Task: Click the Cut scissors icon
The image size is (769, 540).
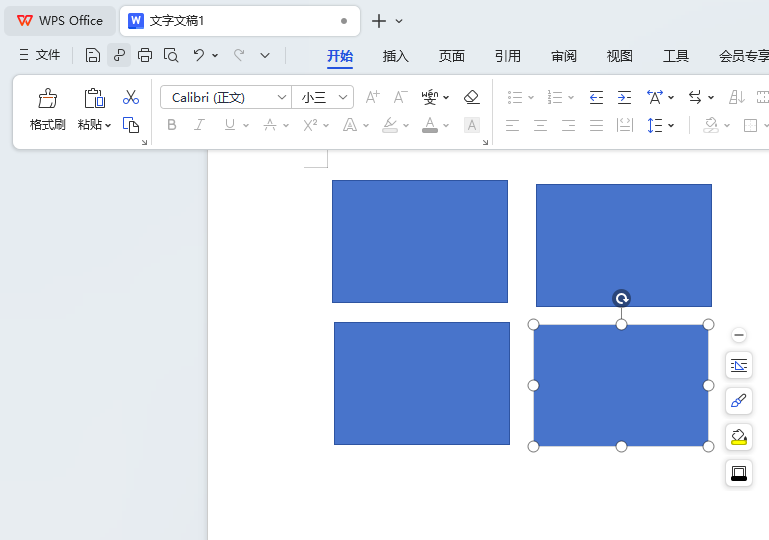Action: 131,97
